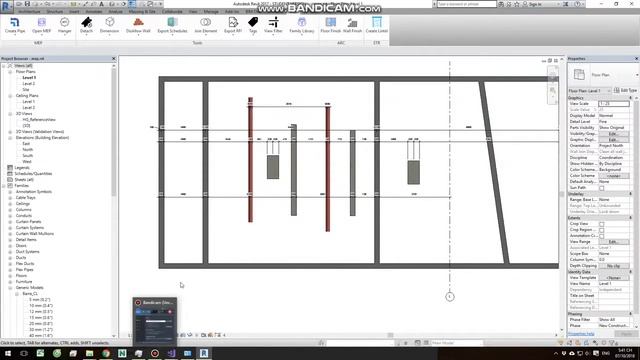
Task: Select the Join Element tool
Action: tap(206, 25)
